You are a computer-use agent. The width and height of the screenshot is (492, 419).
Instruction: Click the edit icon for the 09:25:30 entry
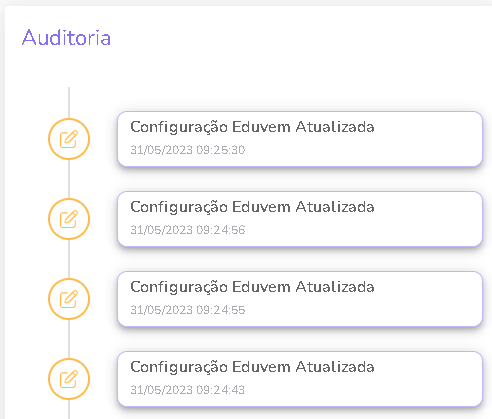click(x=69, y=139)
